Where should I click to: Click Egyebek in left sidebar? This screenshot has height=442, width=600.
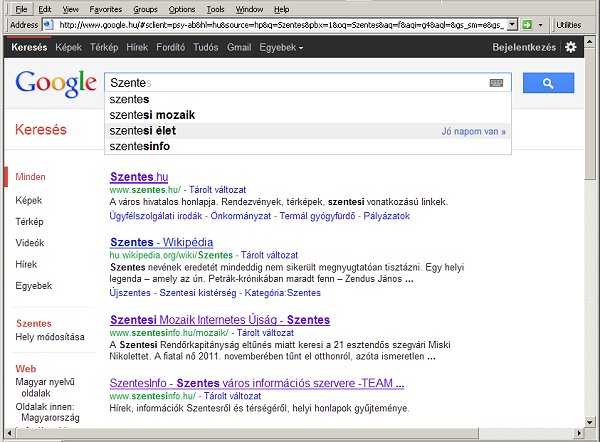point(34,285)
